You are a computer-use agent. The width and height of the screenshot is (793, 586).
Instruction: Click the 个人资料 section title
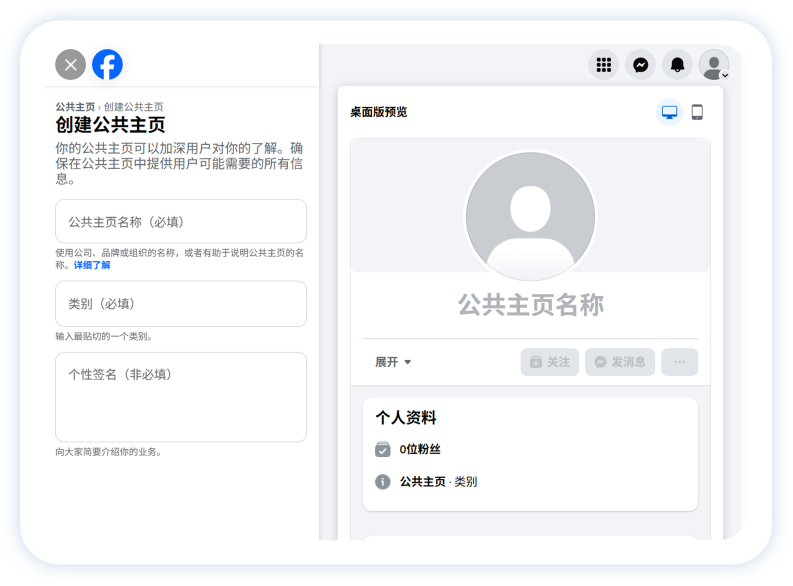406,418
